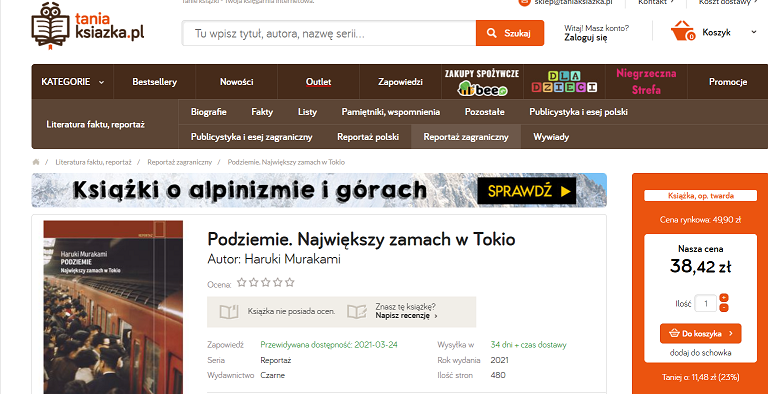Image resolution: width=768 pixels, height=394 pixels.
Task: Click the book title heading 'Podziemie. Największy zamach w Tokio'
Action: (361, 239)
